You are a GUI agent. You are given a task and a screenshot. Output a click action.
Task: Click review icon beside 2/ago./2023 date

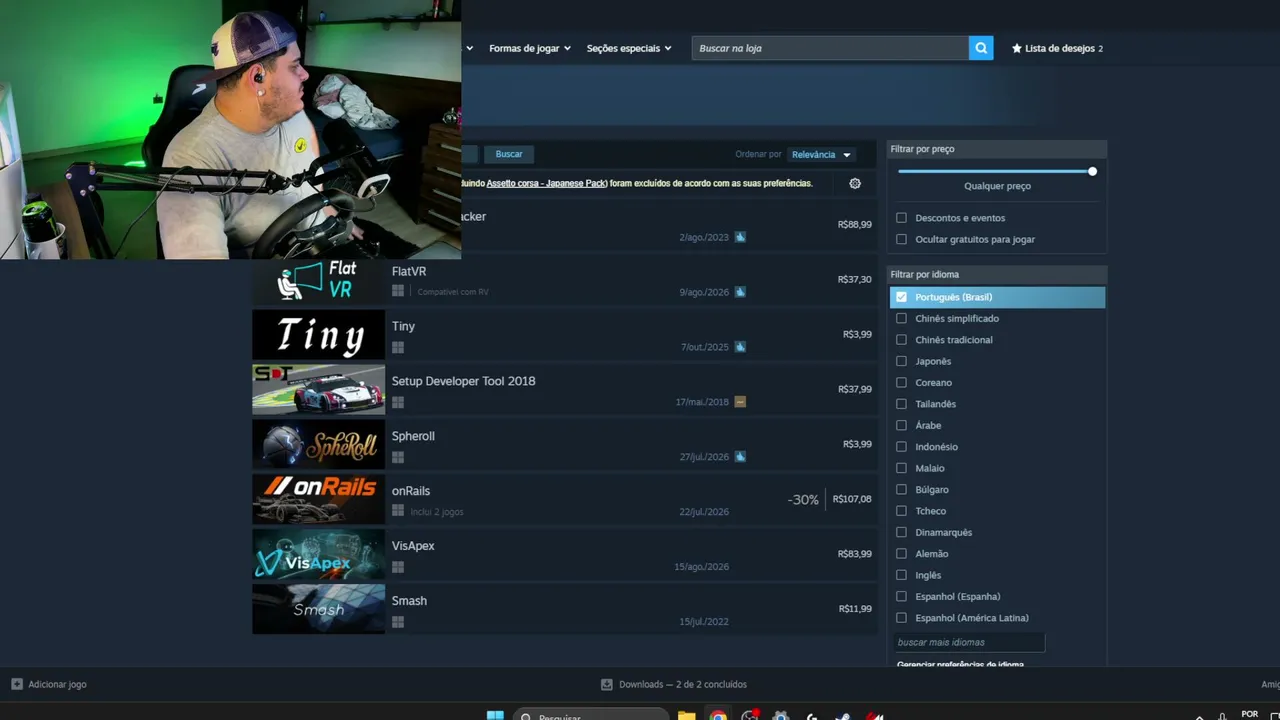[x=740, y=237]
